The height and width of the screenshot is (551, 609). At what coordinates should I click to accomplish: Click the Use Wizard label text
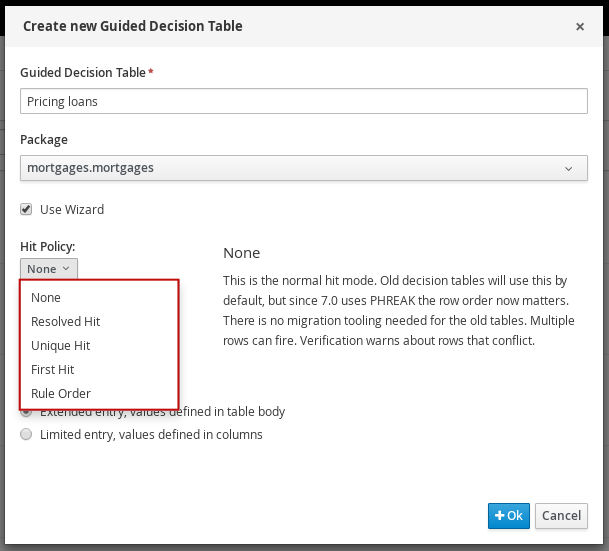(x=72, y=210)
